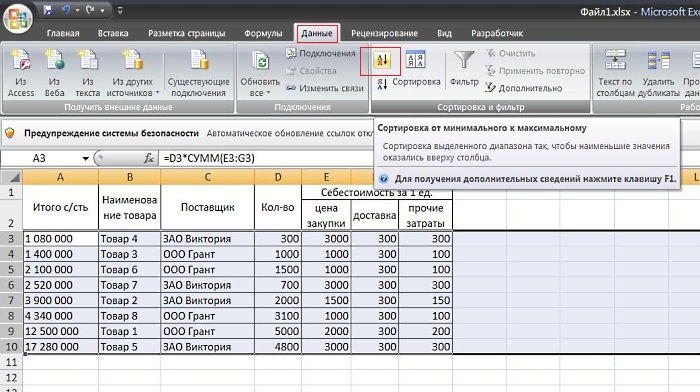
Task: Click the Кол-во header cell
Action: (x=278, y=207)
